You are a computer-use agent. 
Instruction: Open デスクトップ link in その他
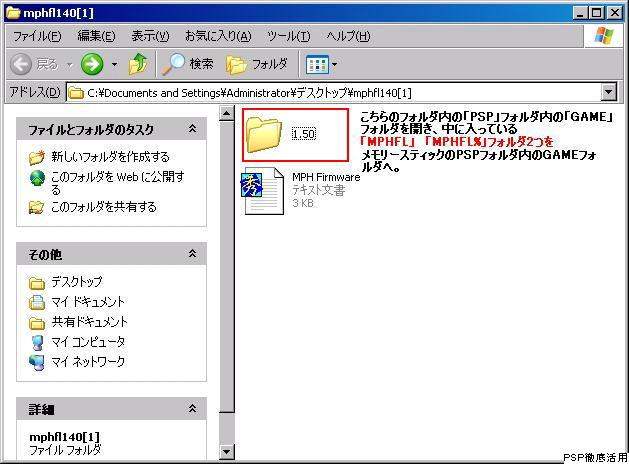(x=77, y=282)
